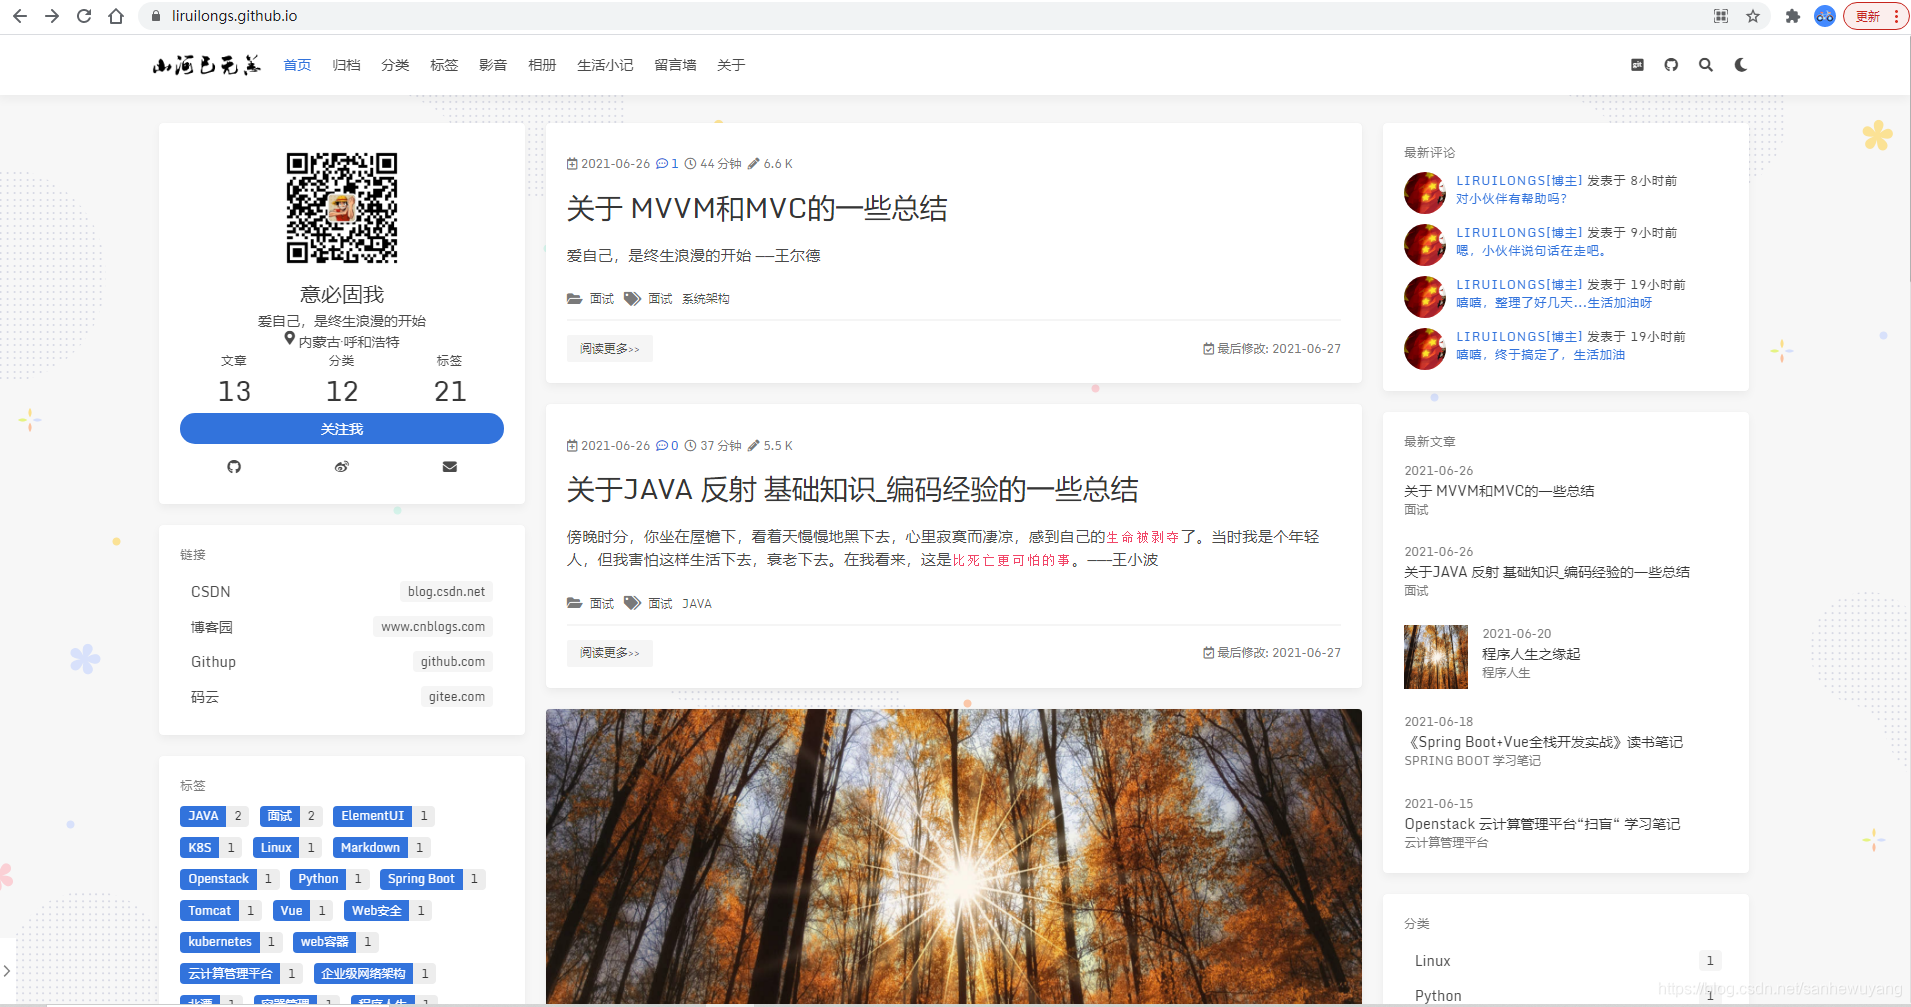Click the Weibo icon in the profile card
This screenshot has height=1007, width=1911.
point(341,466)
